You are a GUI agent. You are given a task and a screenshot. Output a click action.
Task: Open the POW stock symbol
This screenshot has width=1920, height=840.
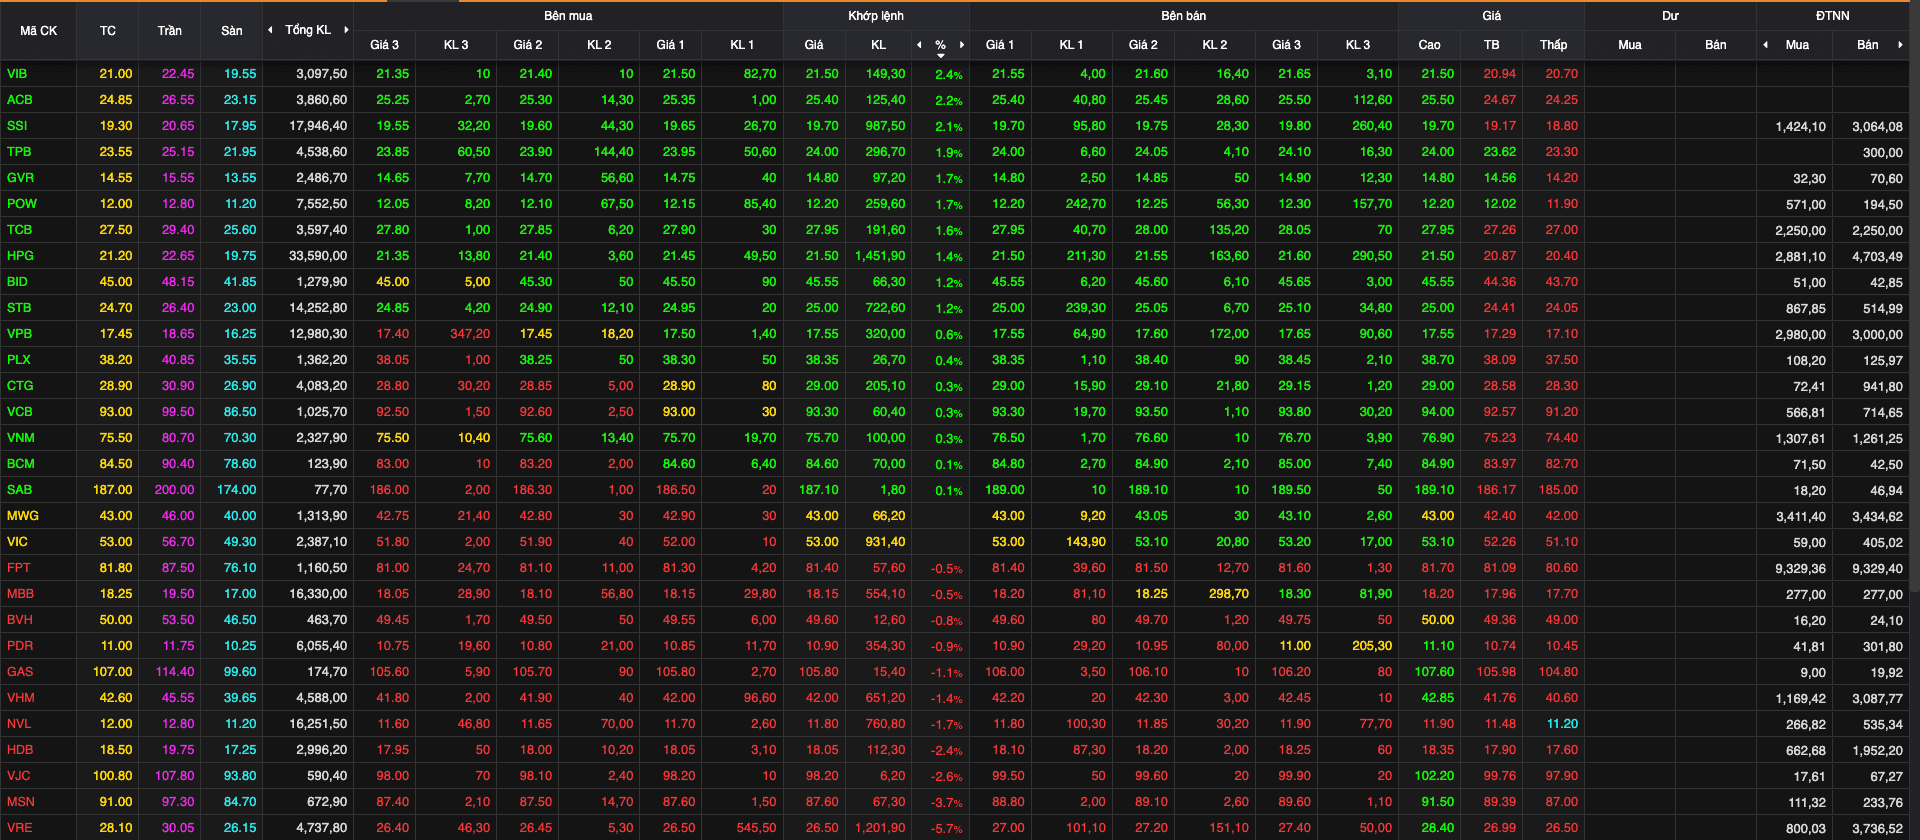21,204
